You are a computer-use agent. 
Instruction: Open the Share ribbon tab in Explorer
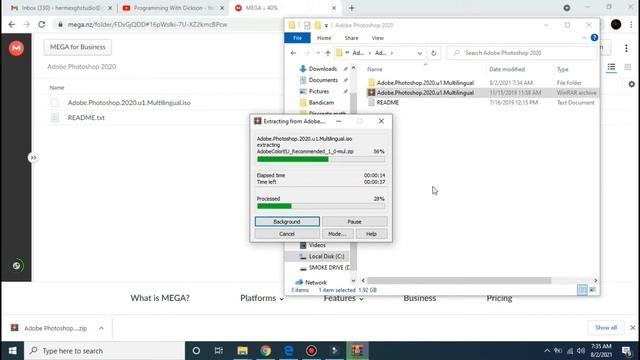[351, 38]
